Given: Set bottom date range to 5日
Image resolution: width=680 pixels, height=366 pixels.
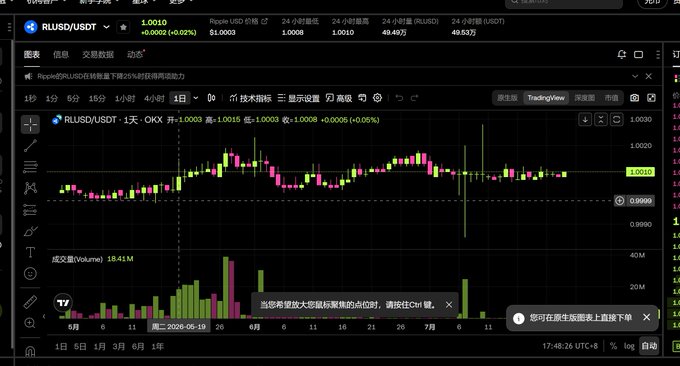Looking at the screenshot, I should tap(80, 346).
